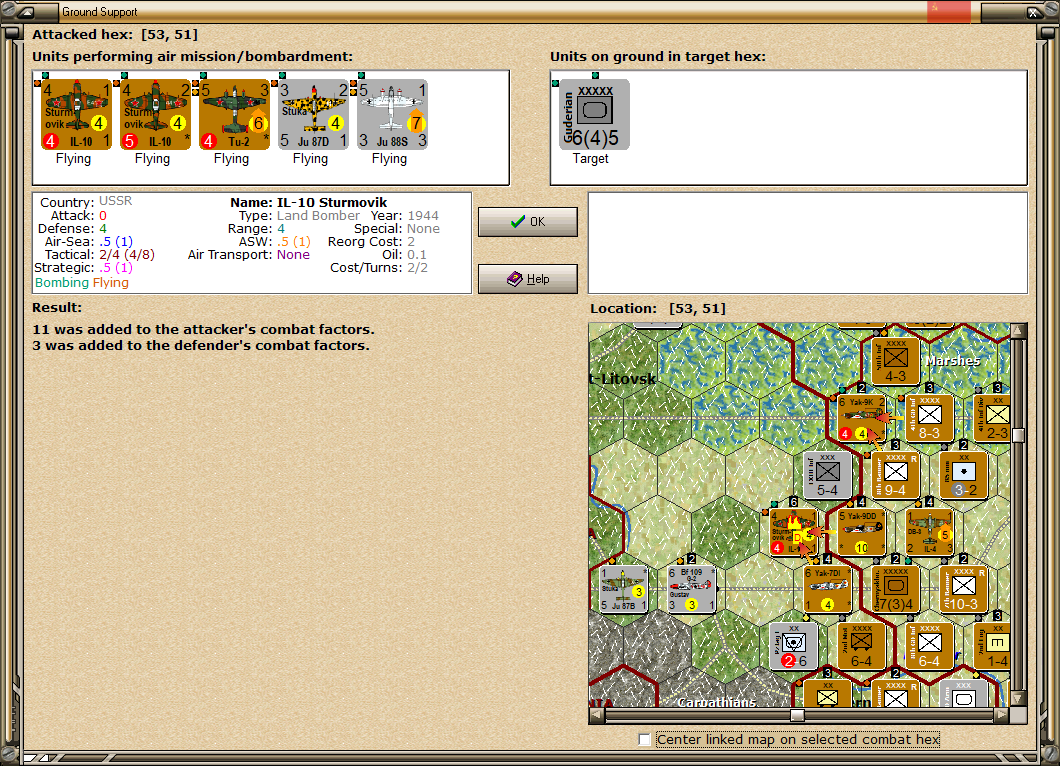Click the Ground Support window title

tap(99, 11)
